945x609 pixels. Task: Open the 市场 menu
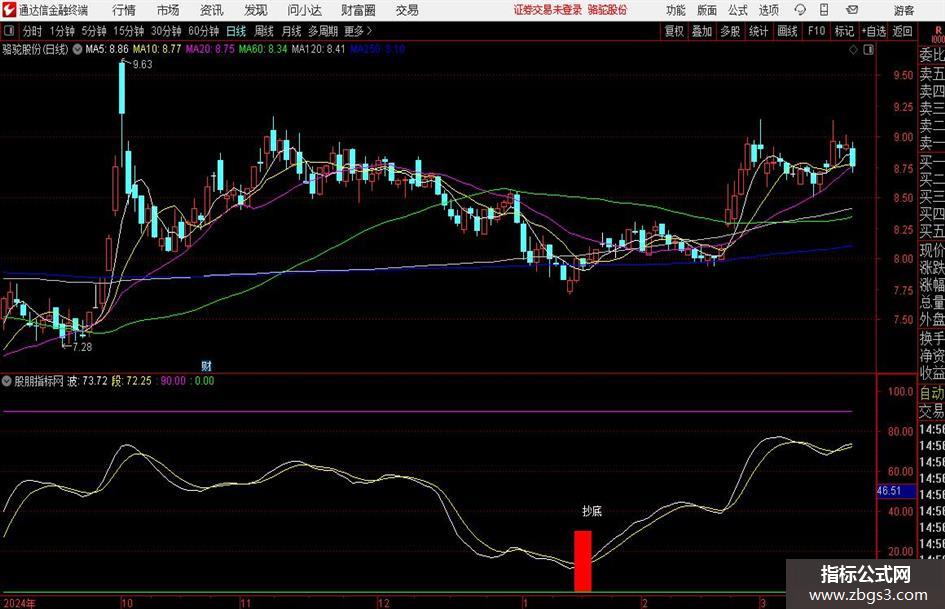168,10
